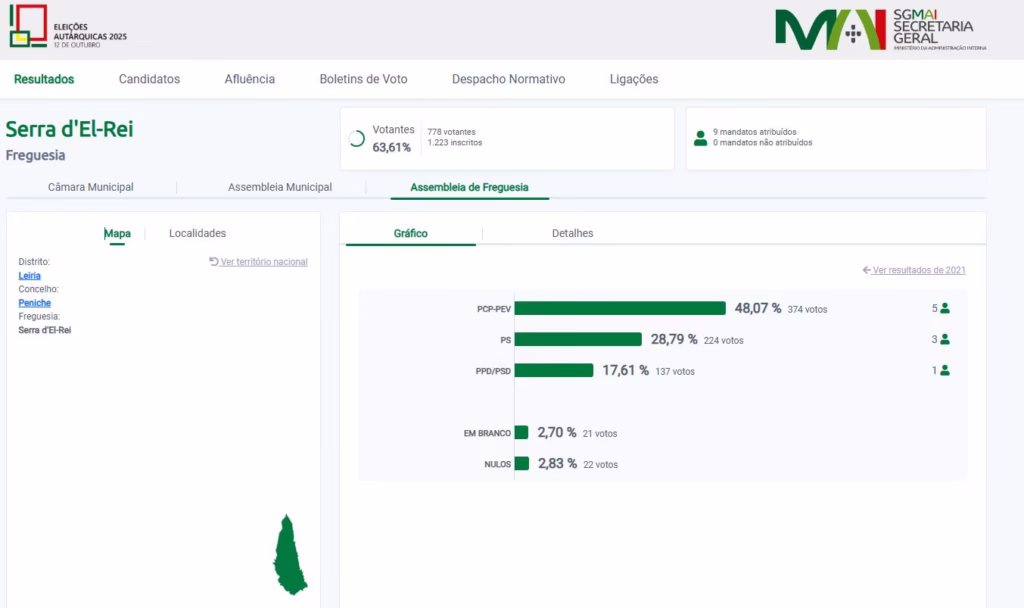This screenshot has height=608, width=1024.
Task: Click the PS mandates person icon
Action: tap(944, 339)
